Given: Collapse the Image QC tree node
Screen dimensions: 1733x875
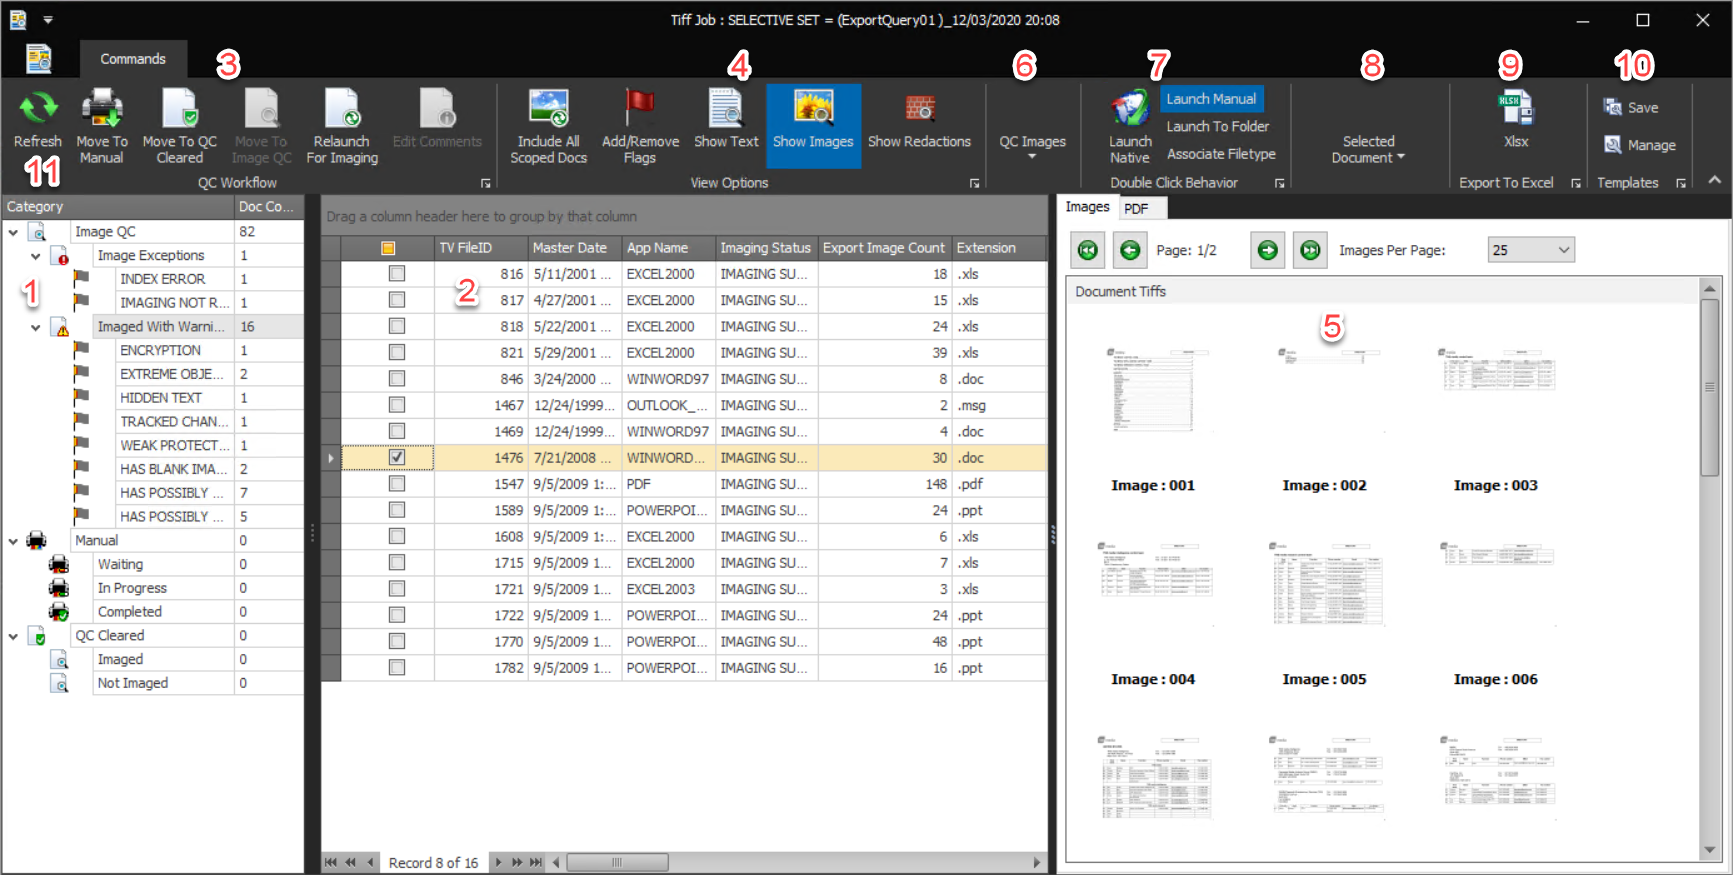Looking at the screenshot, I should point(13,232).
